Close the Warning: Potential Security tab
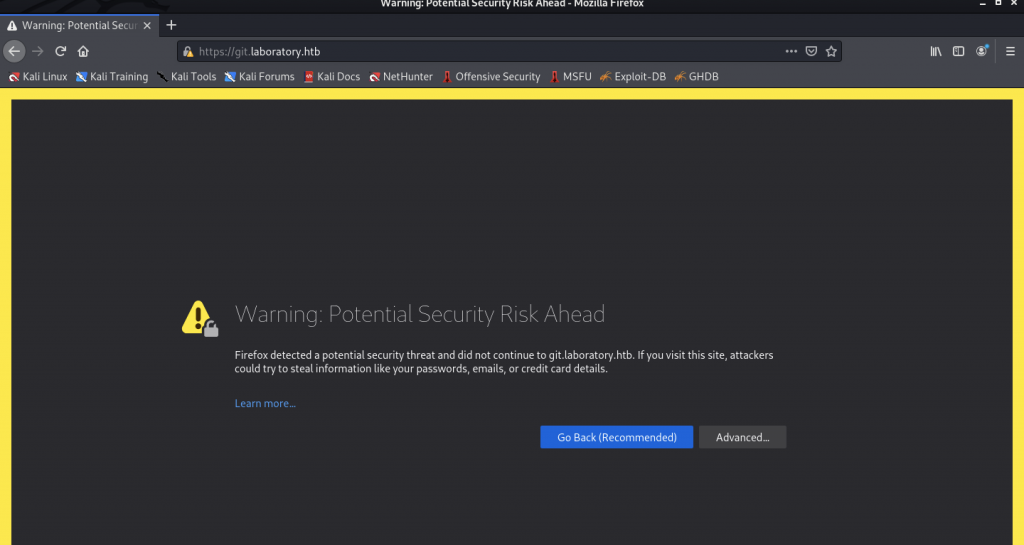 pos(149,25)
